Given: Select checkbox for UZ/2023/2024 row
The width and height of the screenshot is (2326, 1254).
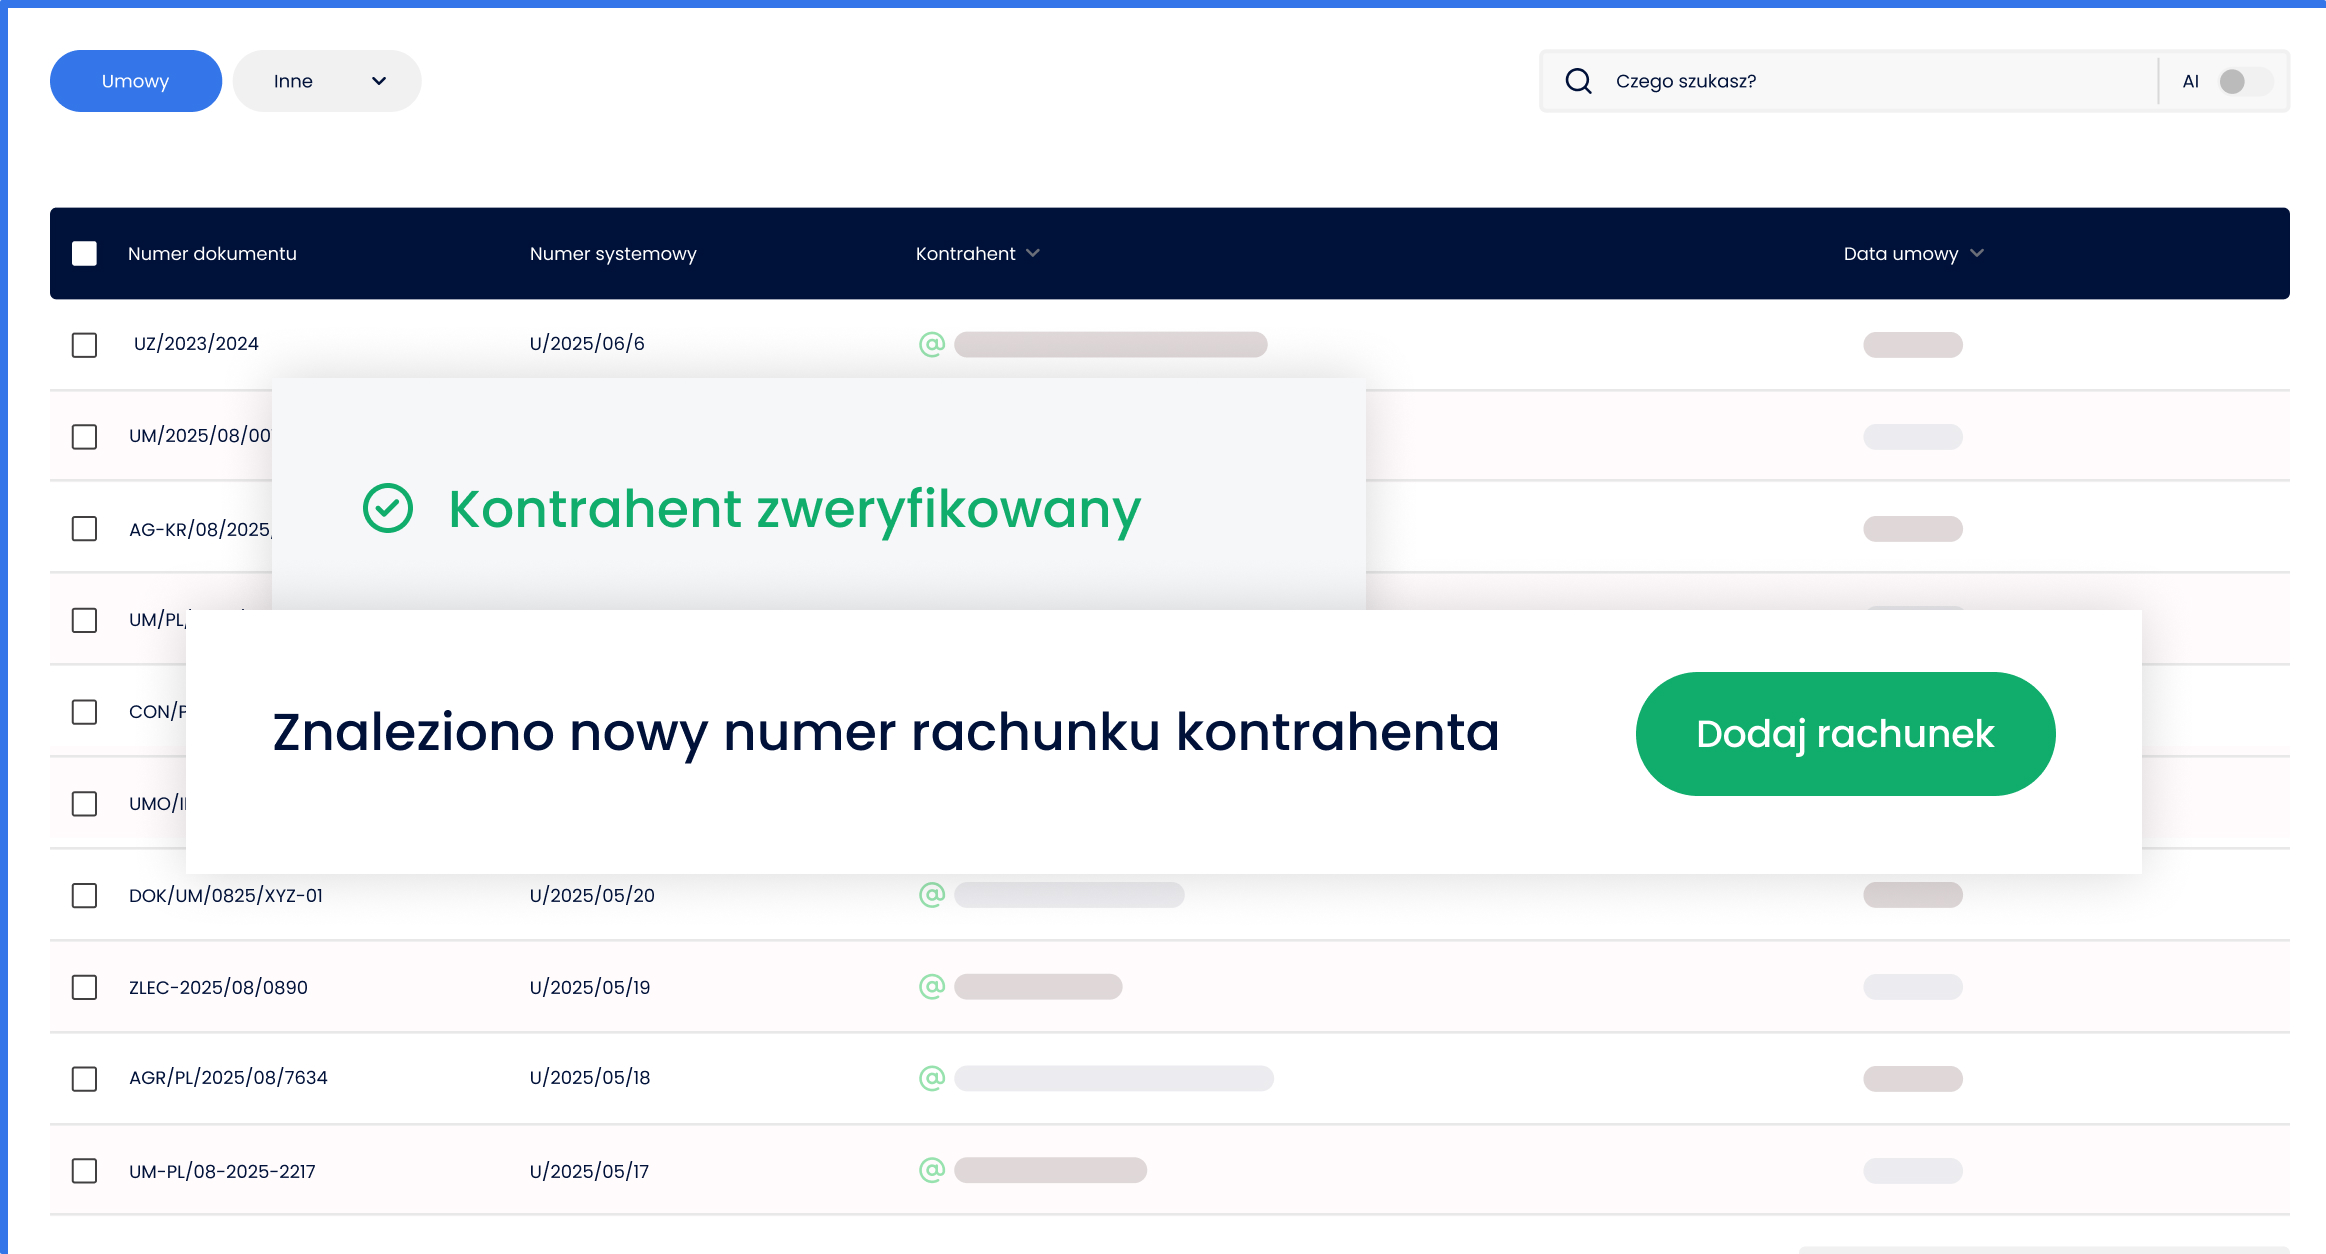Looking at the screenshot, I should 85,345.
